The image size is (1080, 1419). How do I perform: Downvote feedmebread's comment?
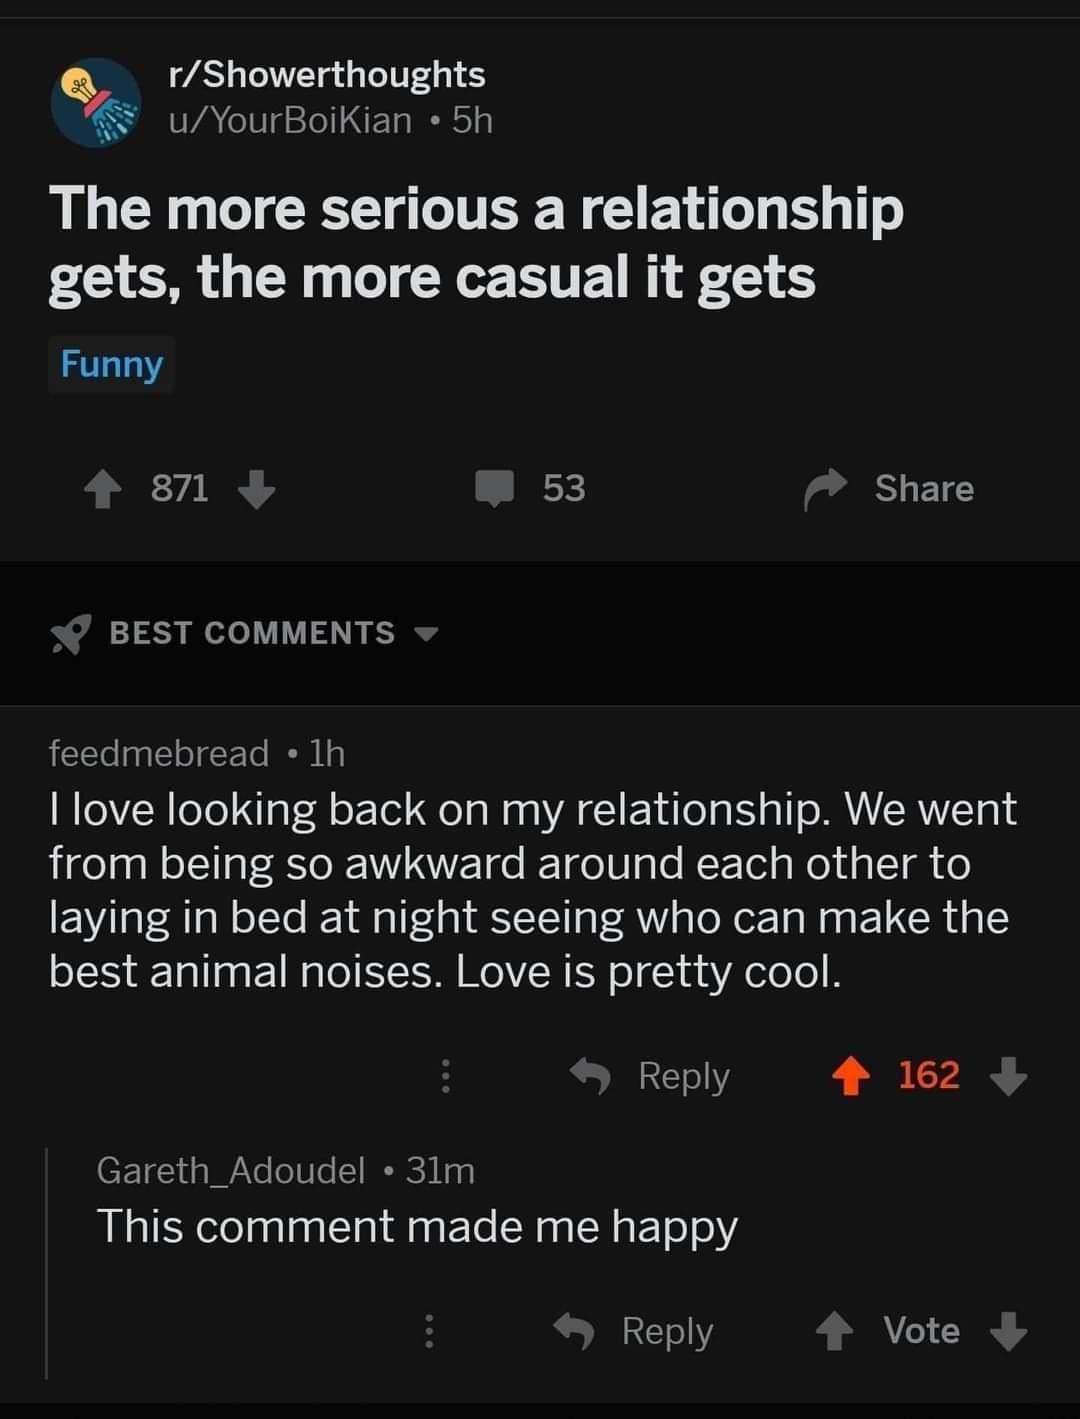tap(1008, 1077)
